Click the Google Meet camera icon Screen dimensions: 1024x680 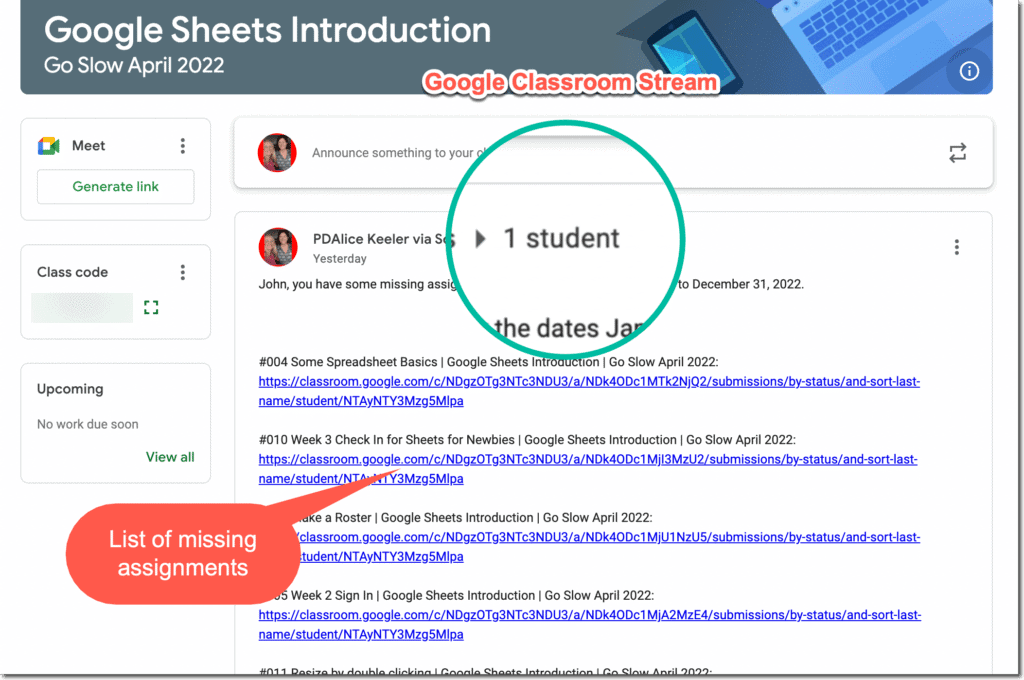coord(49,146)
